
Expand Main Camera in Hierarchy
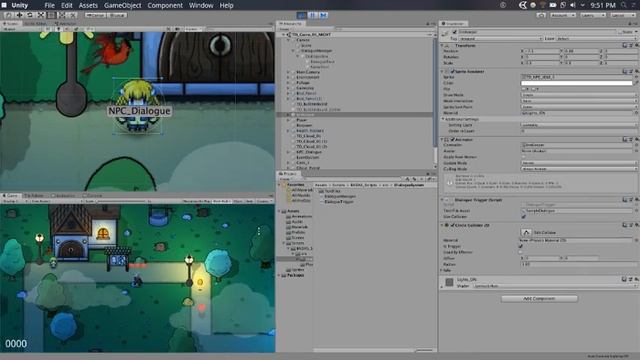tap(288, 72)
